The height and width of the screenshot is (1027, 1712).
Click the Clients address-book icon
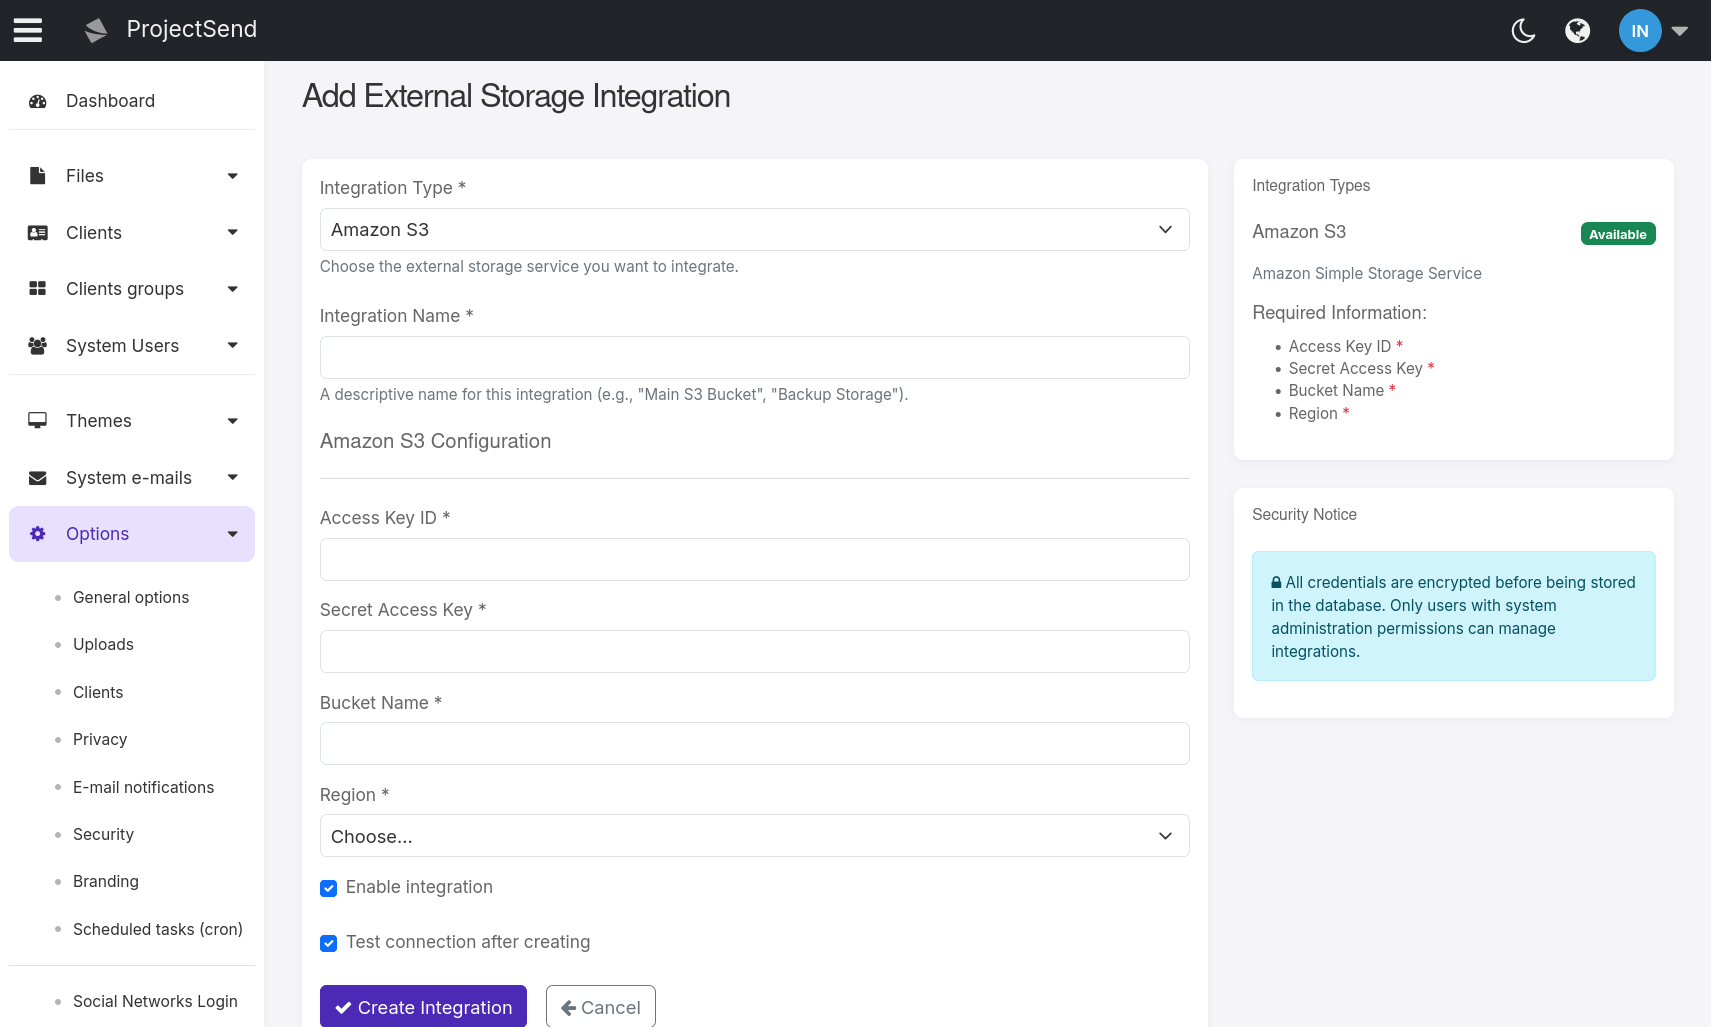click(x=37, y=232)
